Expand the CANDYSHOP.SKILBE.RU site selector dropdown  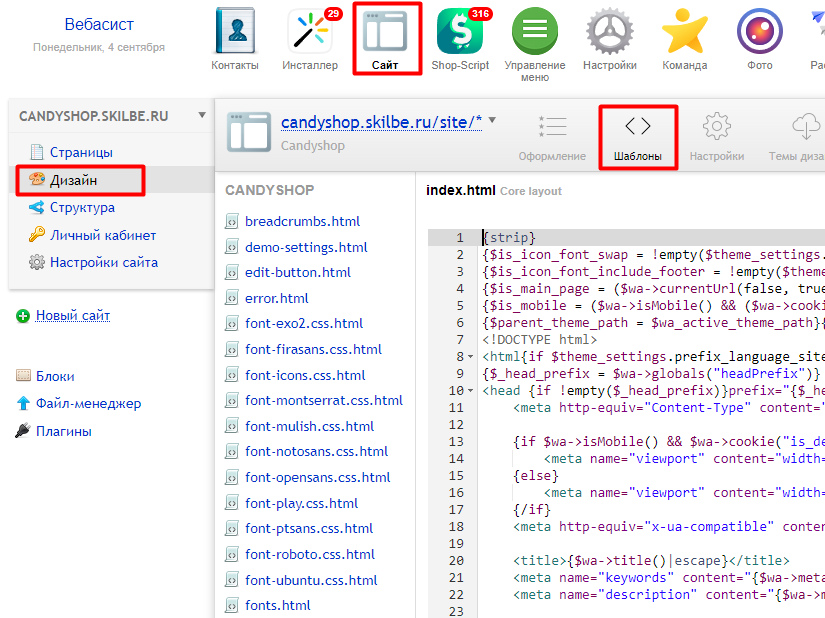[202, 116]
